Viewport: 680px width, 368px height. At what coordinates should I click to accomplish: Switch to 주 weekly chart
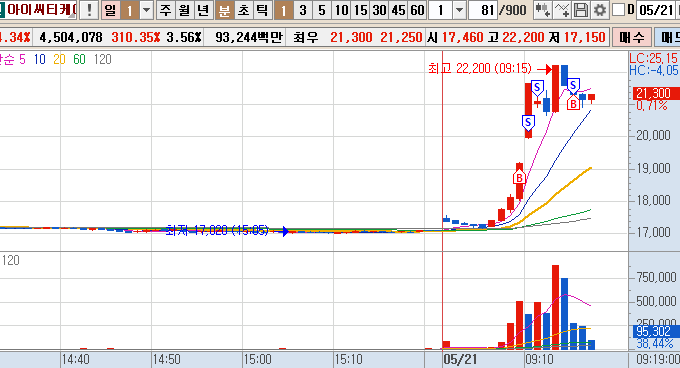pyautogui.click(x=165, y=10)
